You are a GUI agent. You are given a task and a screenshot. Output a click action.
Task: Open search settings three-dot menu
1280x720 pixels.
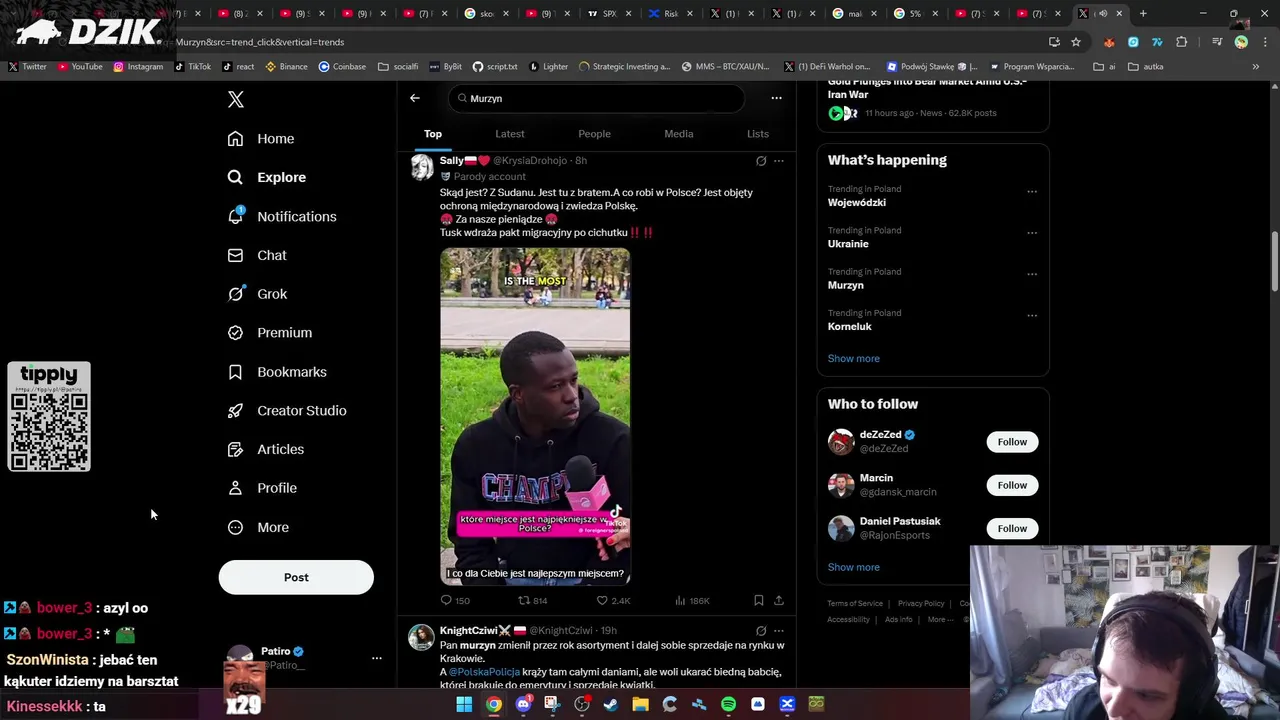coord(776,98)
